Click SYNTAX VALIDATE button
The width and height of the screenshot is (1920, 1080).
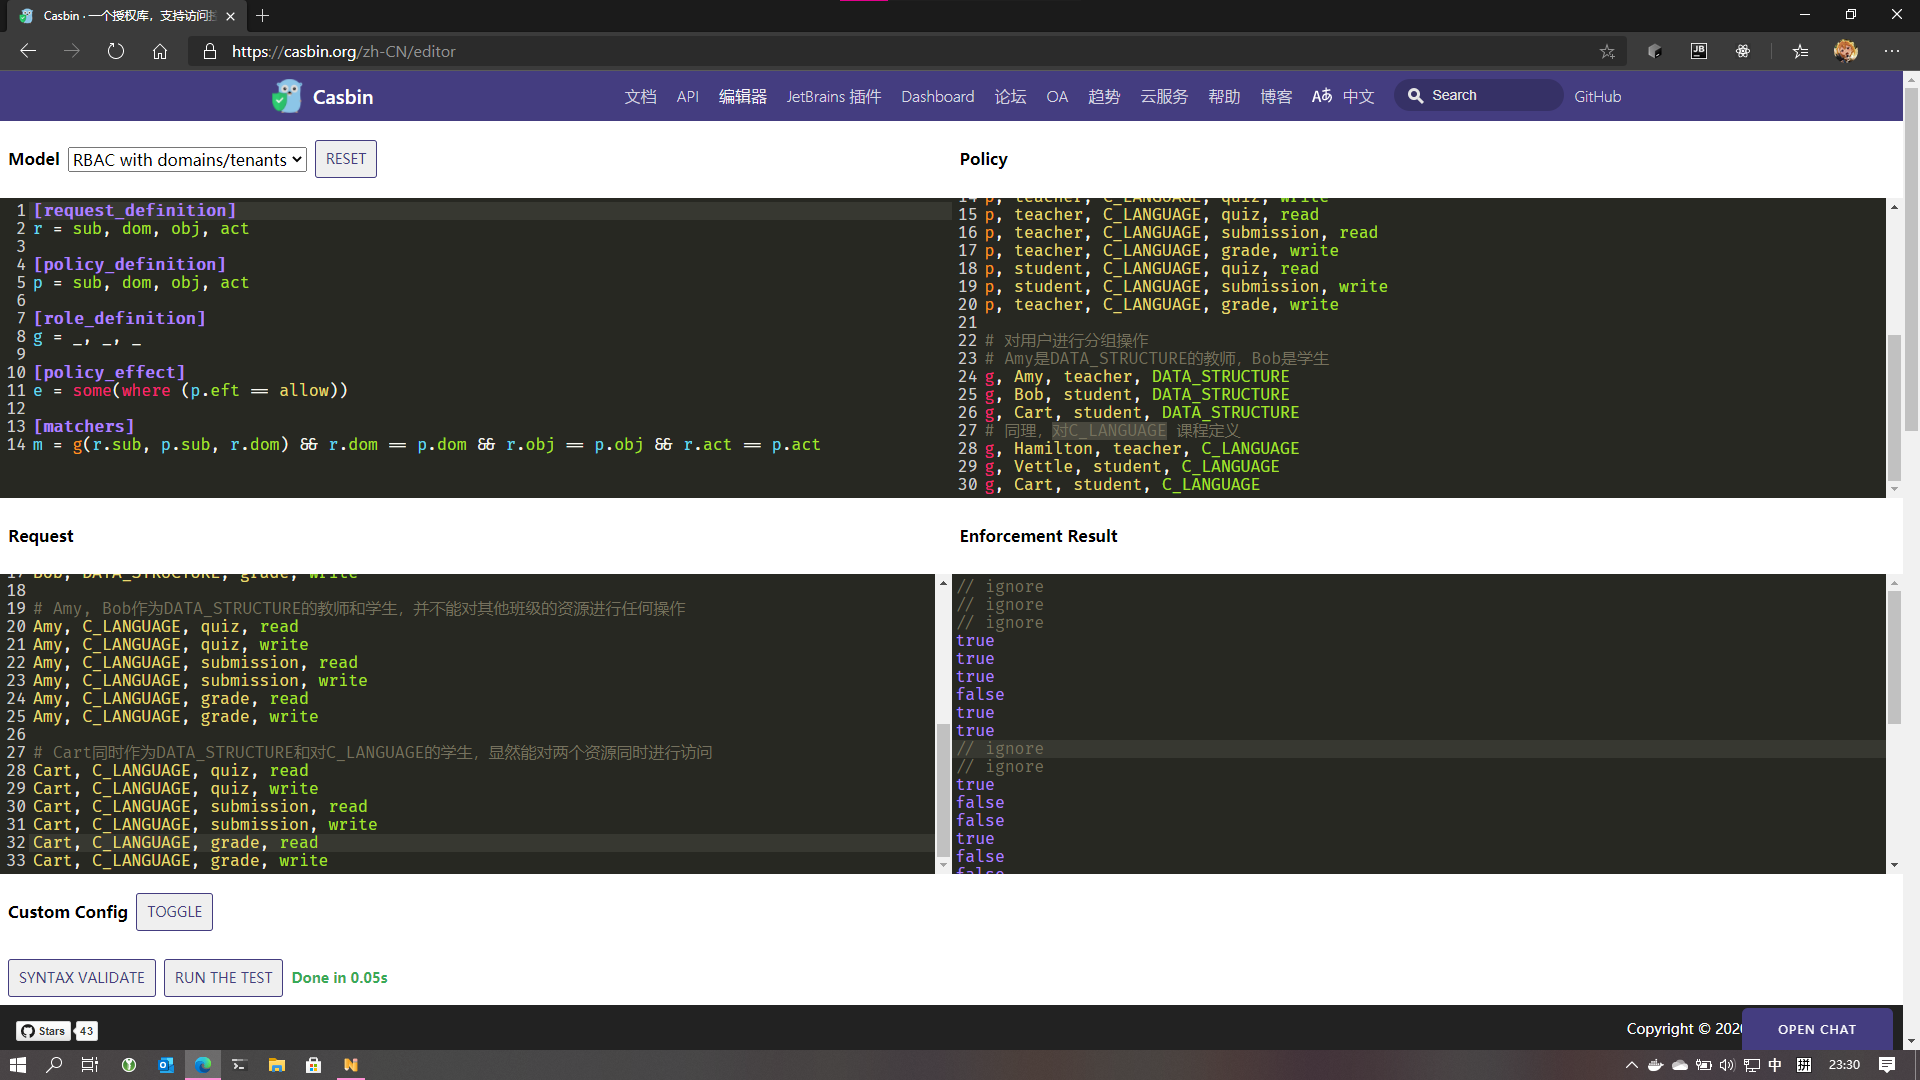tap(82, 978)
